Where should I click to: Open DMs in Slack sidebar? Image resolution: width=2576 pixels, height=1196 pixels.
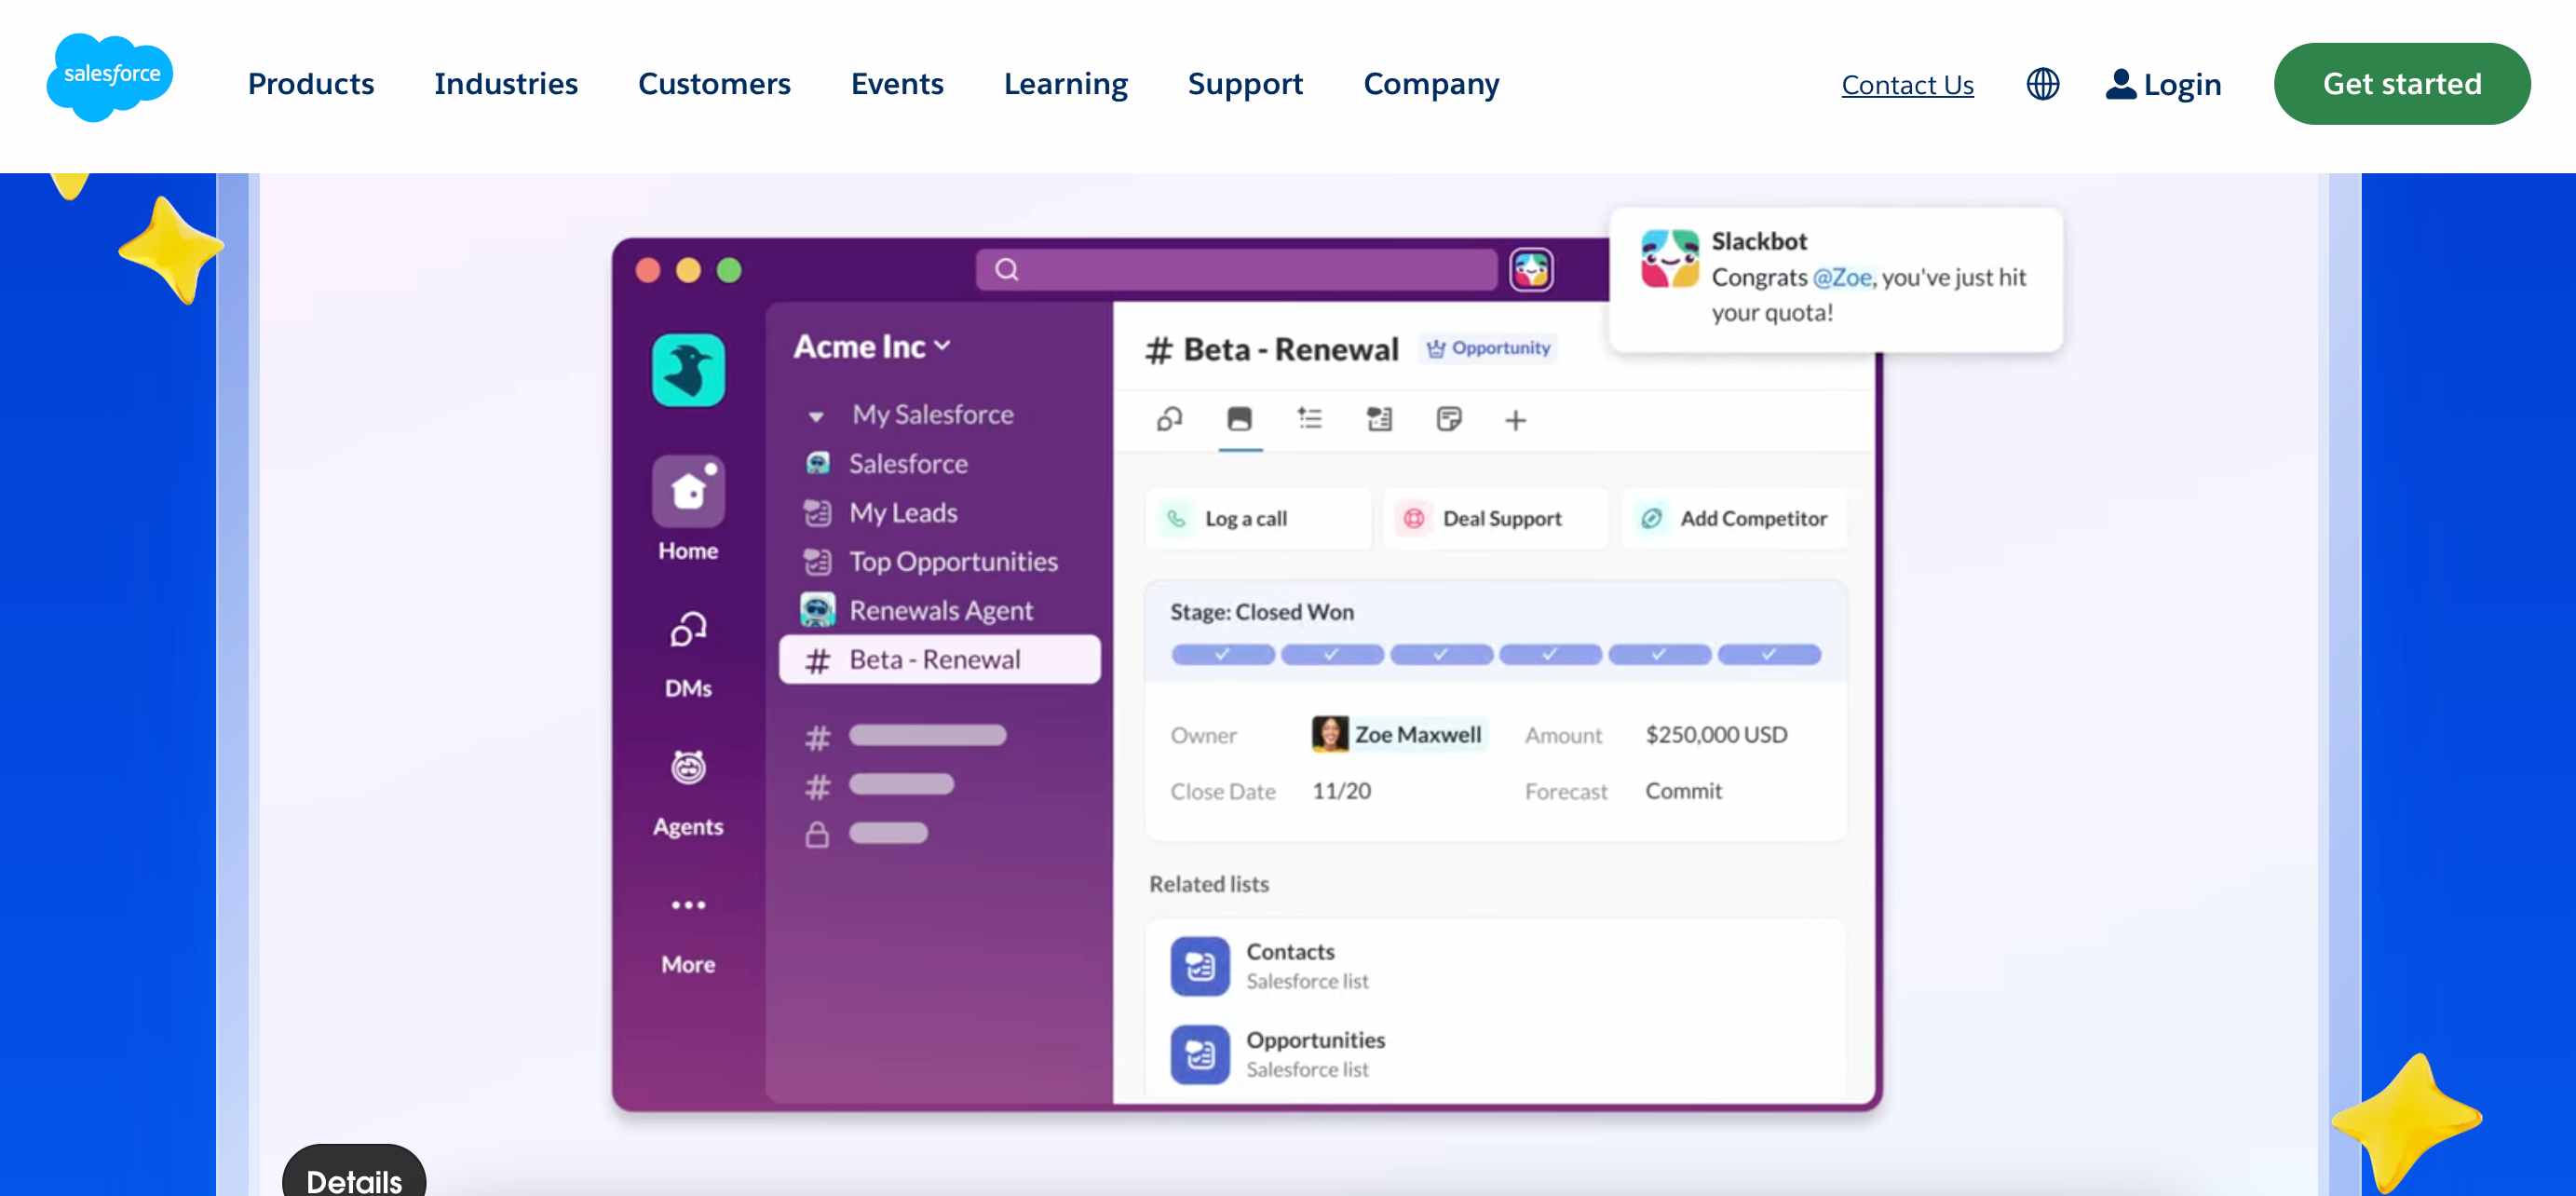click(x=688, y=655)
